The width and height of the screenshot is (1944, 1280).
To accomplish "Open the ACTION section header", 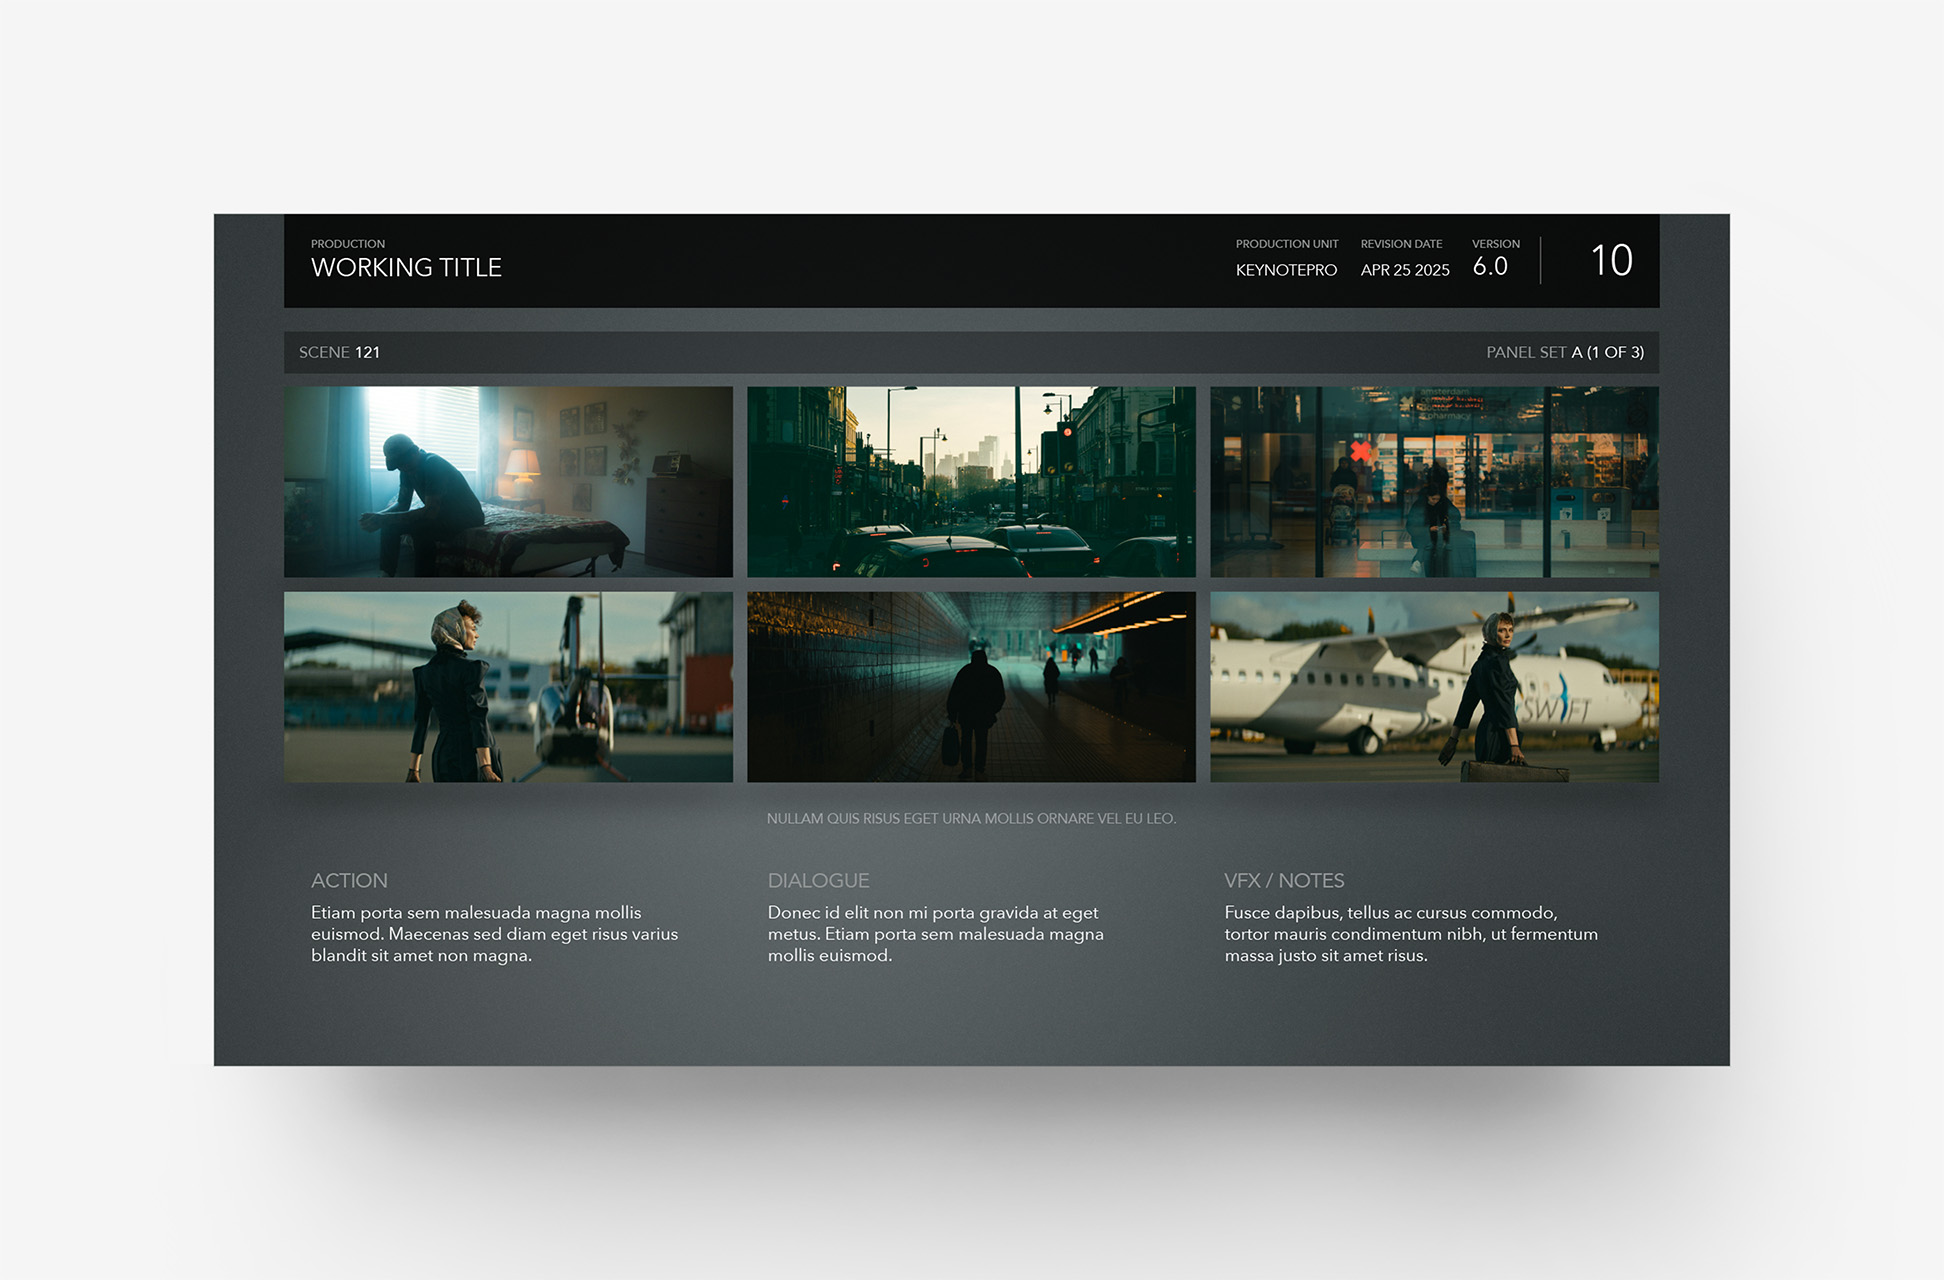I will pos(349,880).
